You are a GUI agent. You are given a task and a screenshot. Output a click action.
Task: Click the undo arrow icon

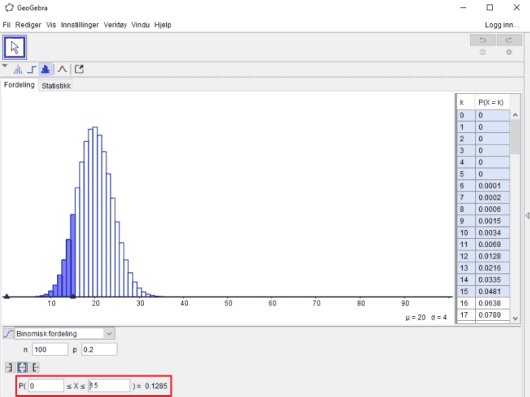tap(483, 40)
